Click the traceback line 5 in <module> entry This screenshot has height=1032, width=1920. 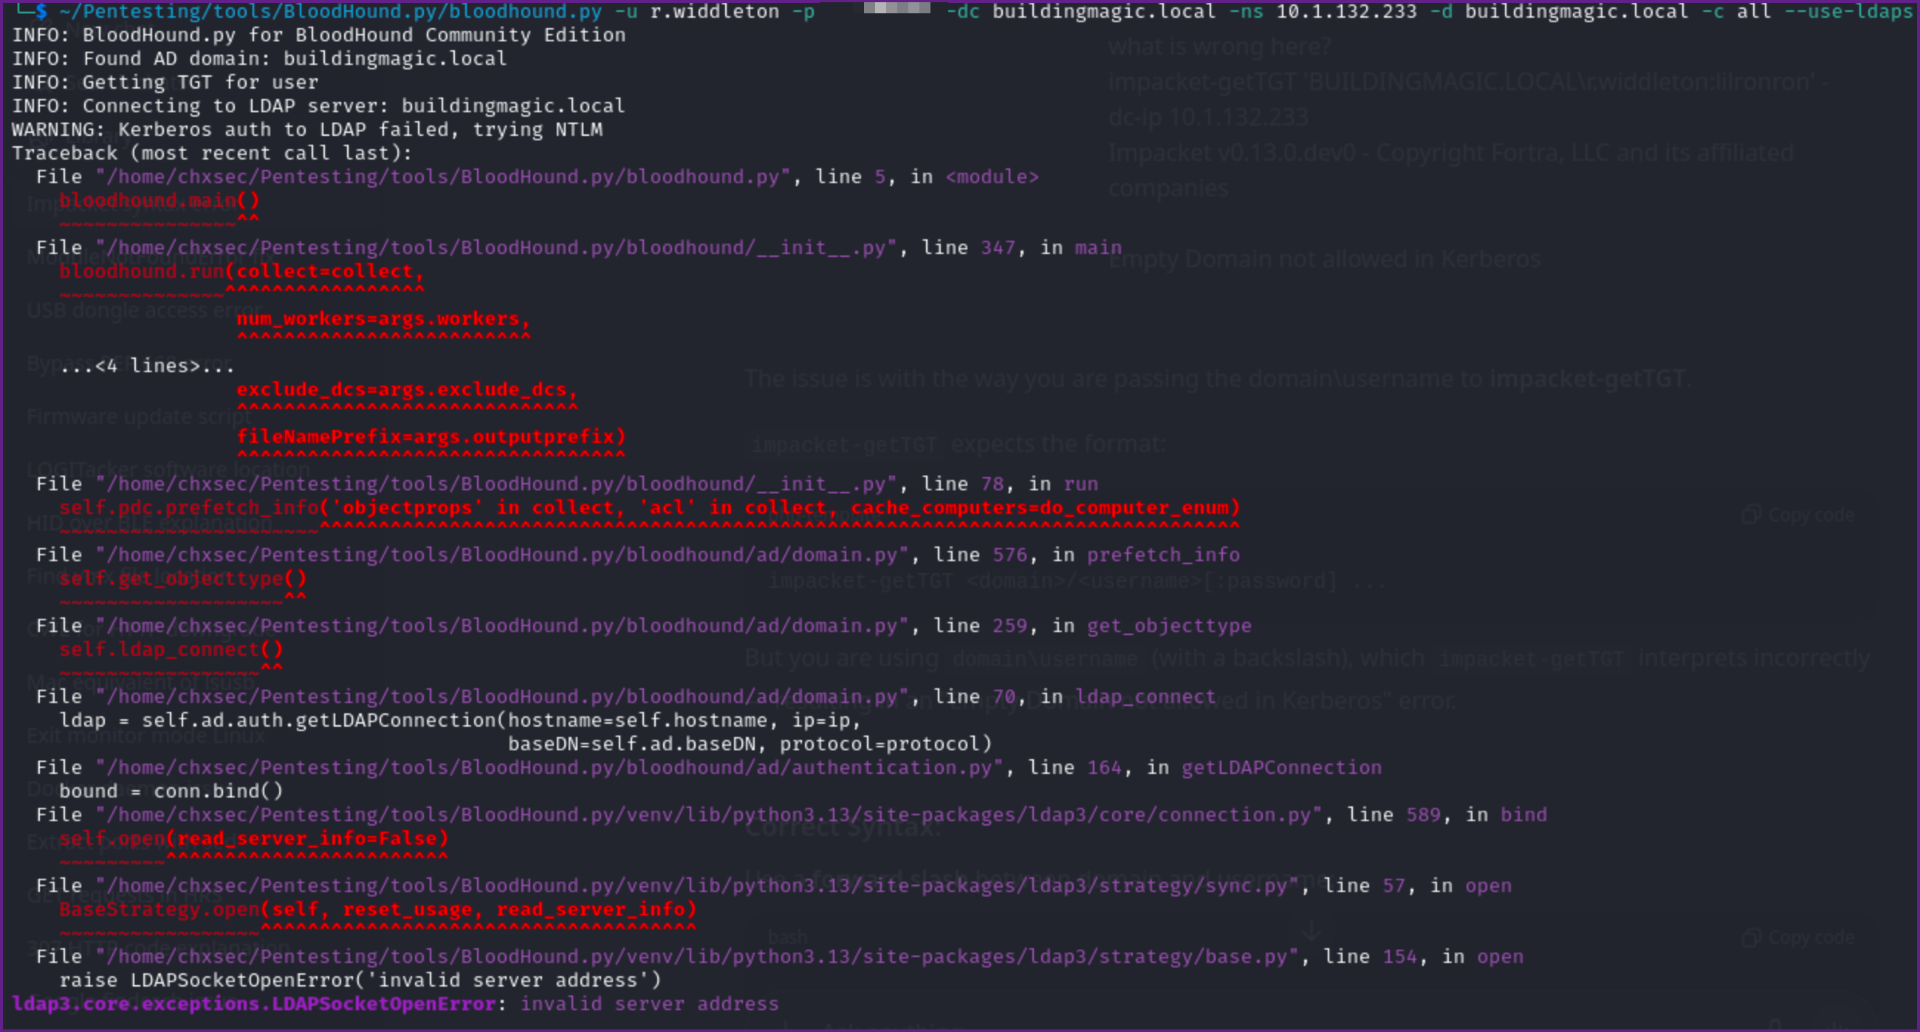click(538, 177)
